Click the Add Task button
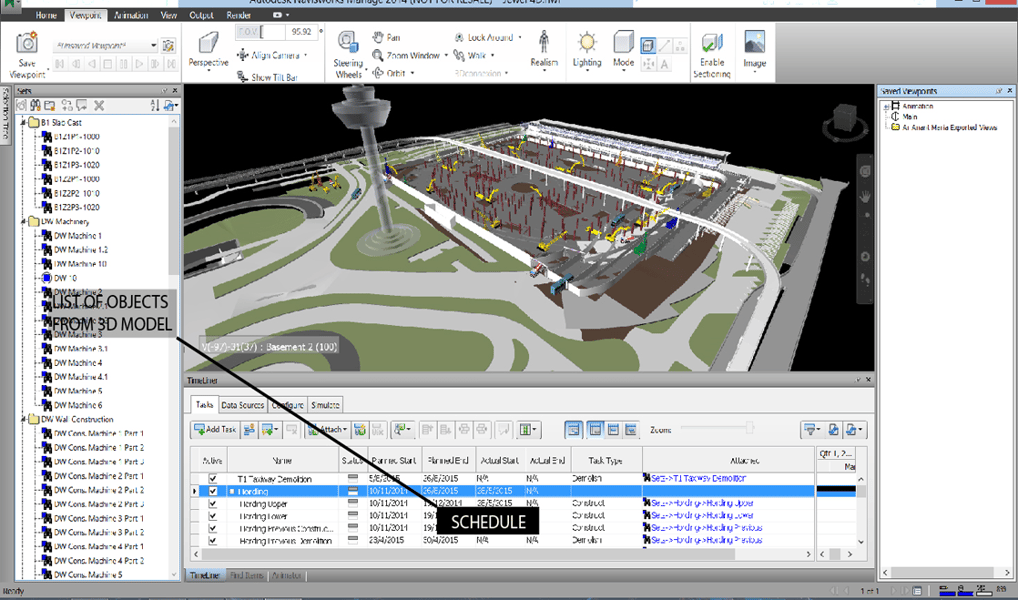This screenshot has height=600, width=1018. point(215,429)
